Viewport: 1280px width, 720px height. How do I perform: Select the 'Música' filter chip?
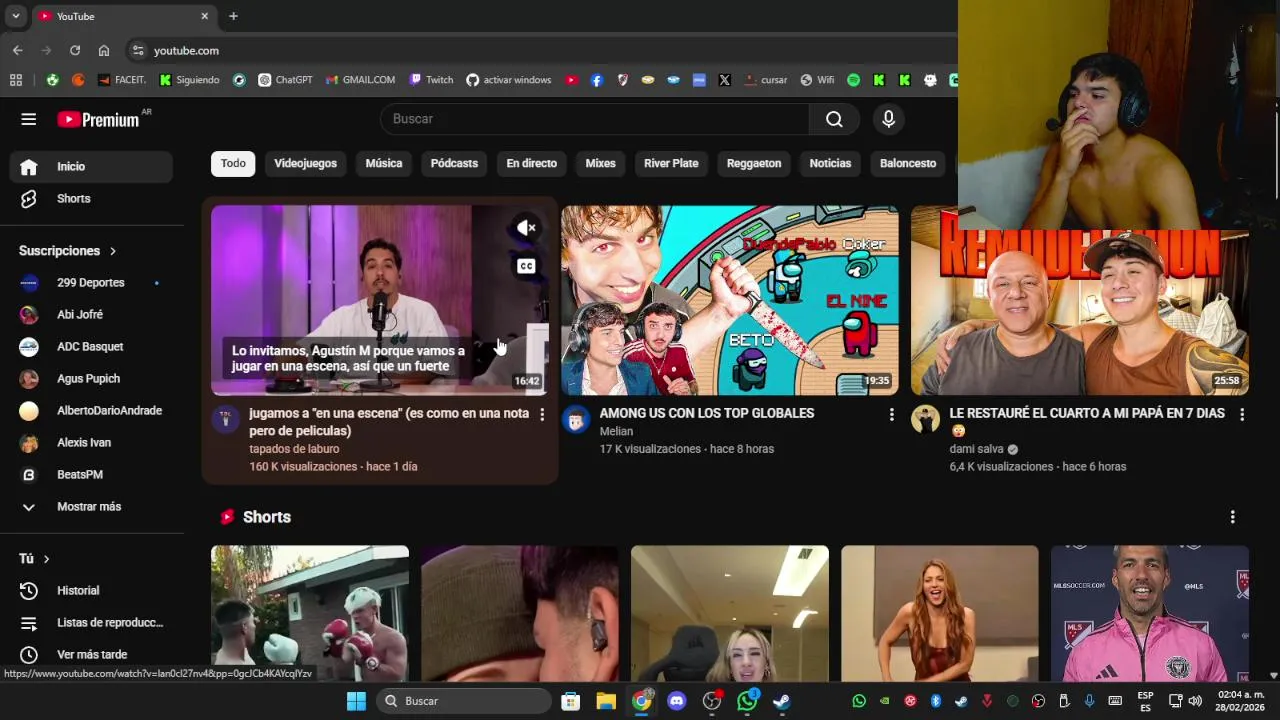[384, 163]
